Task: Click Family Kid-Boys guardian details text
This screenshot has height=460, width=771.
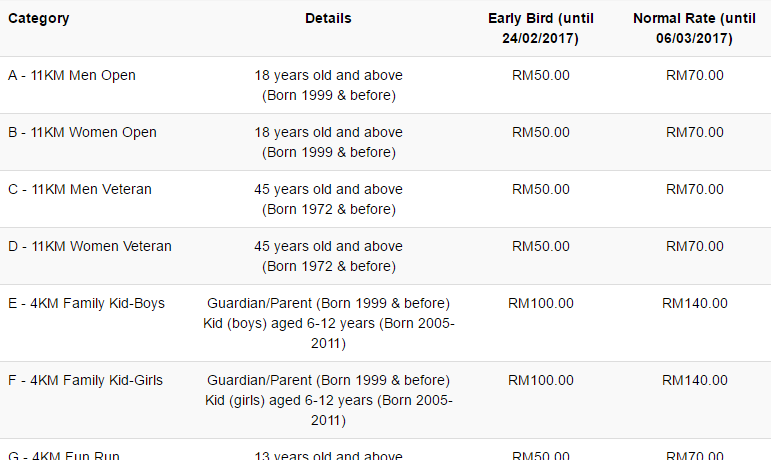Action: [328, 304]
